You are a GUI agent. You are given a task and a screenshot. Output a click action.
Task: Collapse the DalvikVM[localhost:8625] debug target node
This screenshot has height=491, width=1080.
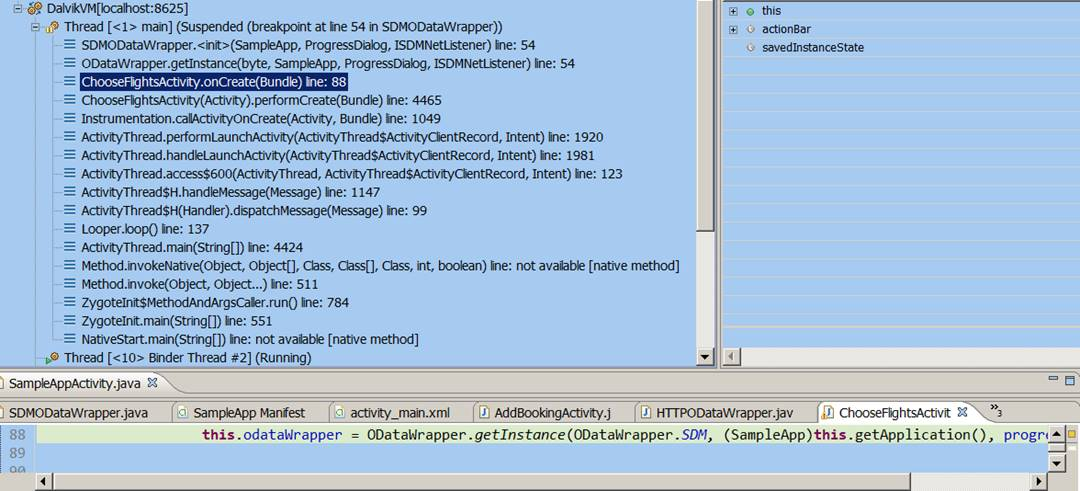(18, 9)
